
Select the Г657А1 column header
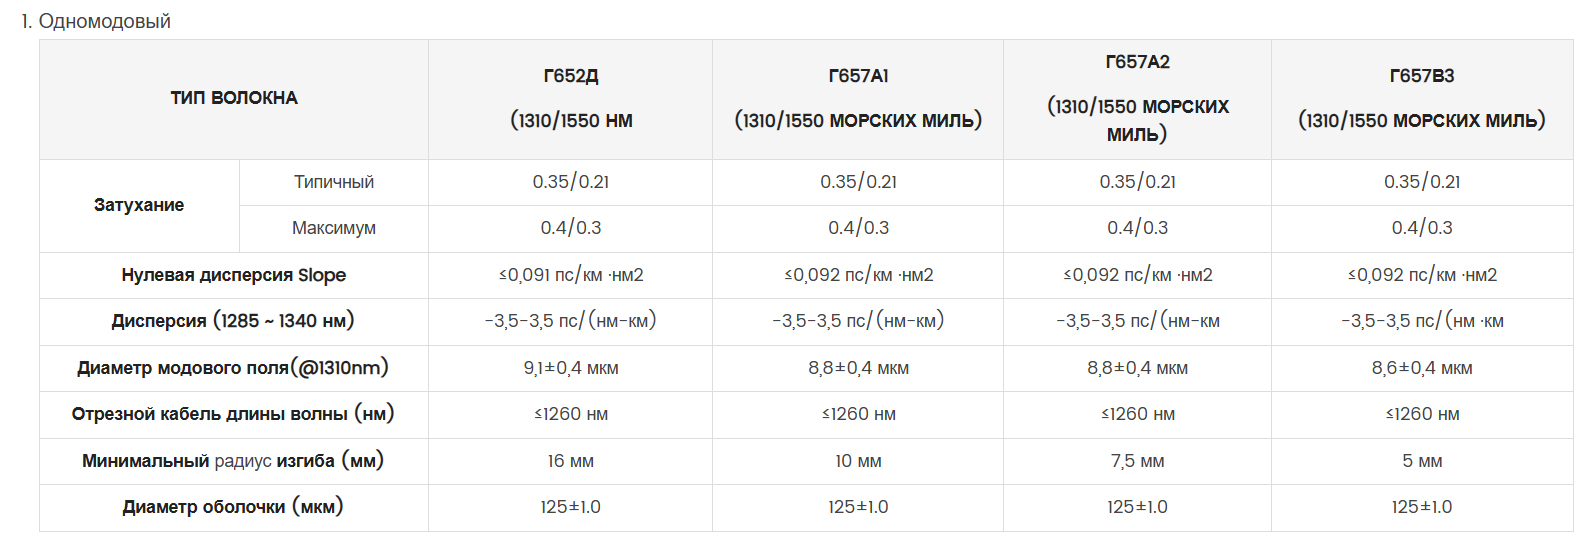858,98
